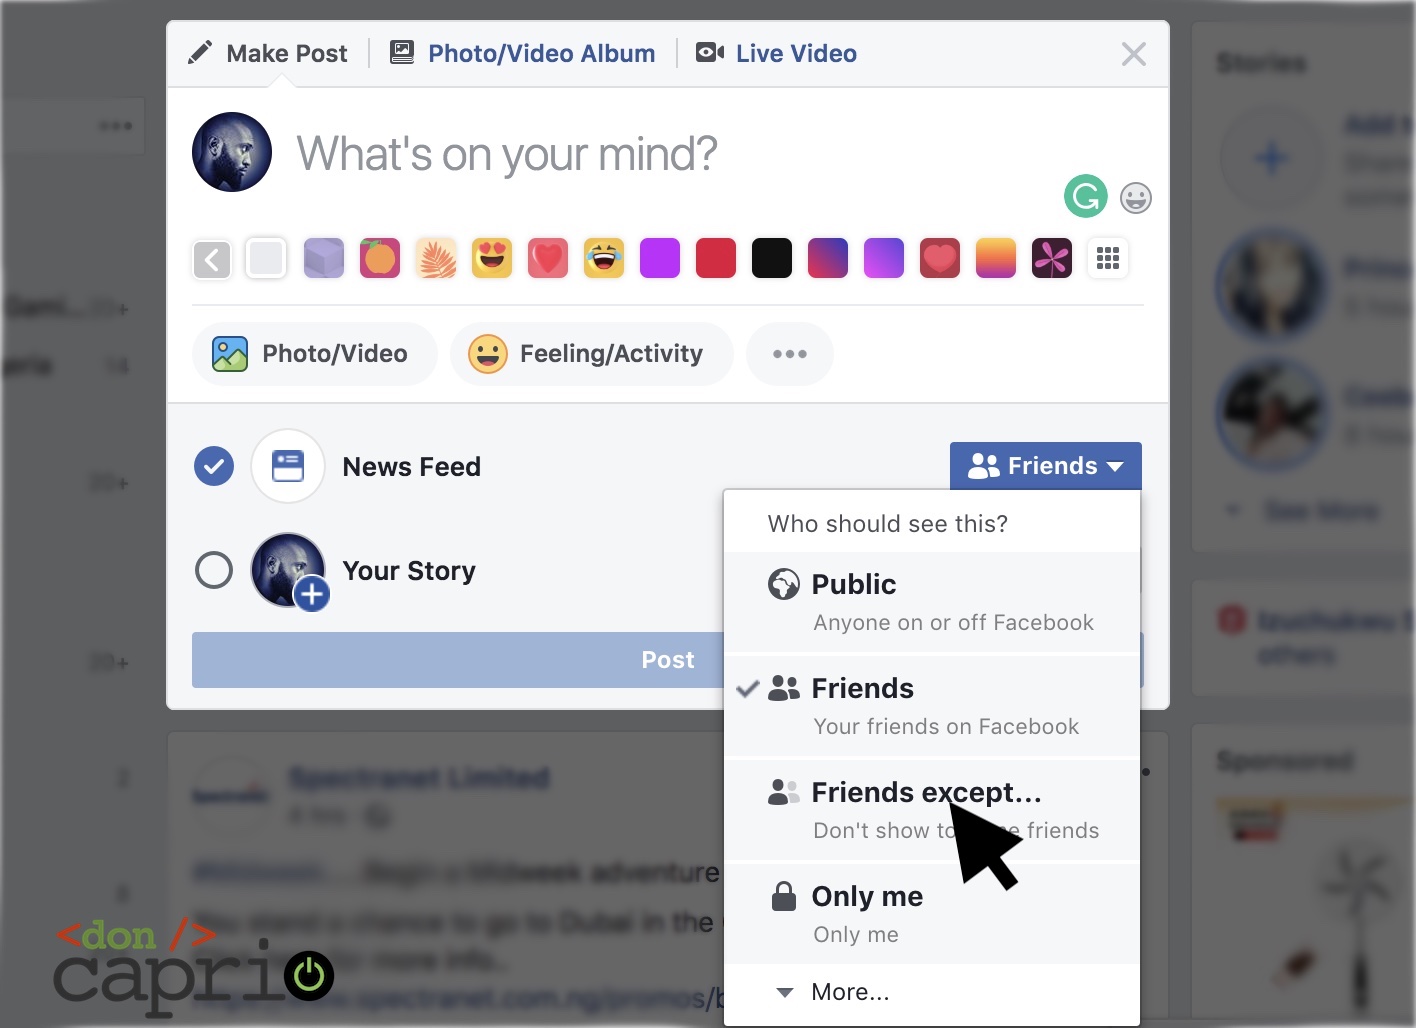Choose the laughing tears emoji background
Image resolution: width=1416 pixels, height=1028 pixels.
[604, 258]
